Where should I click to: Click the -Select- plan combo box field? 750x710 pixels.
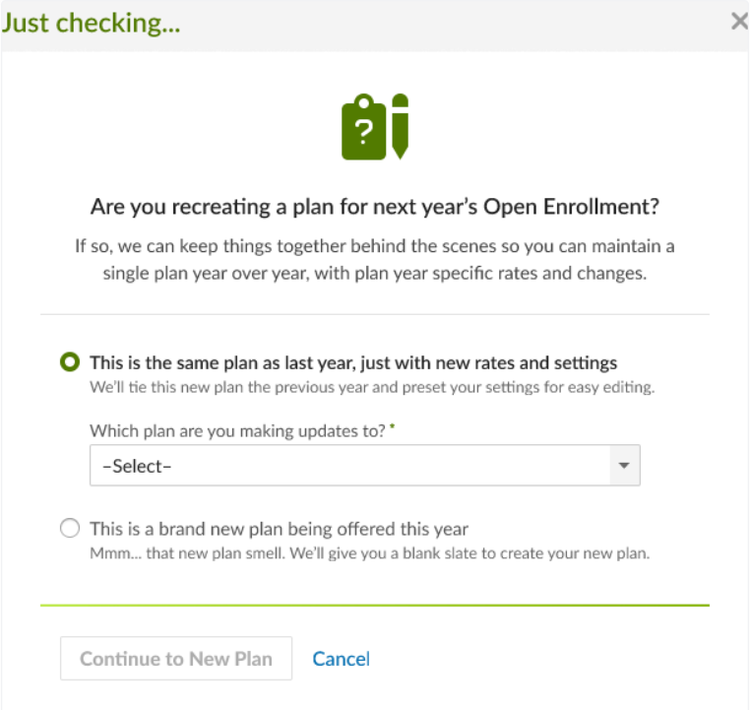(365, 466)
